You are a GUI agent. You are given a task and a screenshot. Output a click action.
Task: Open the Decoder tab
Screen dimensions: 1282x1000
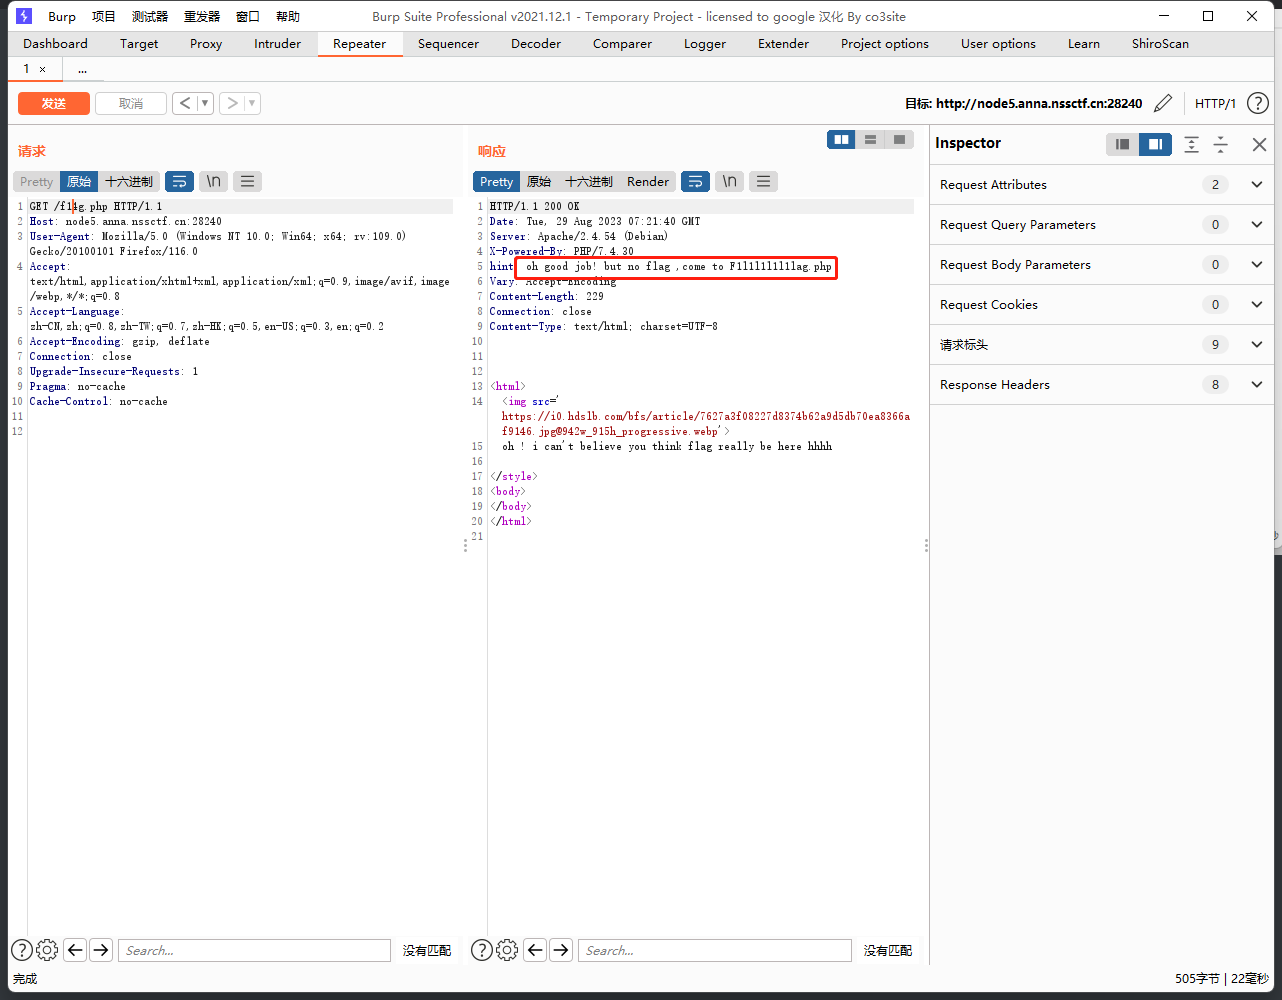536,44
